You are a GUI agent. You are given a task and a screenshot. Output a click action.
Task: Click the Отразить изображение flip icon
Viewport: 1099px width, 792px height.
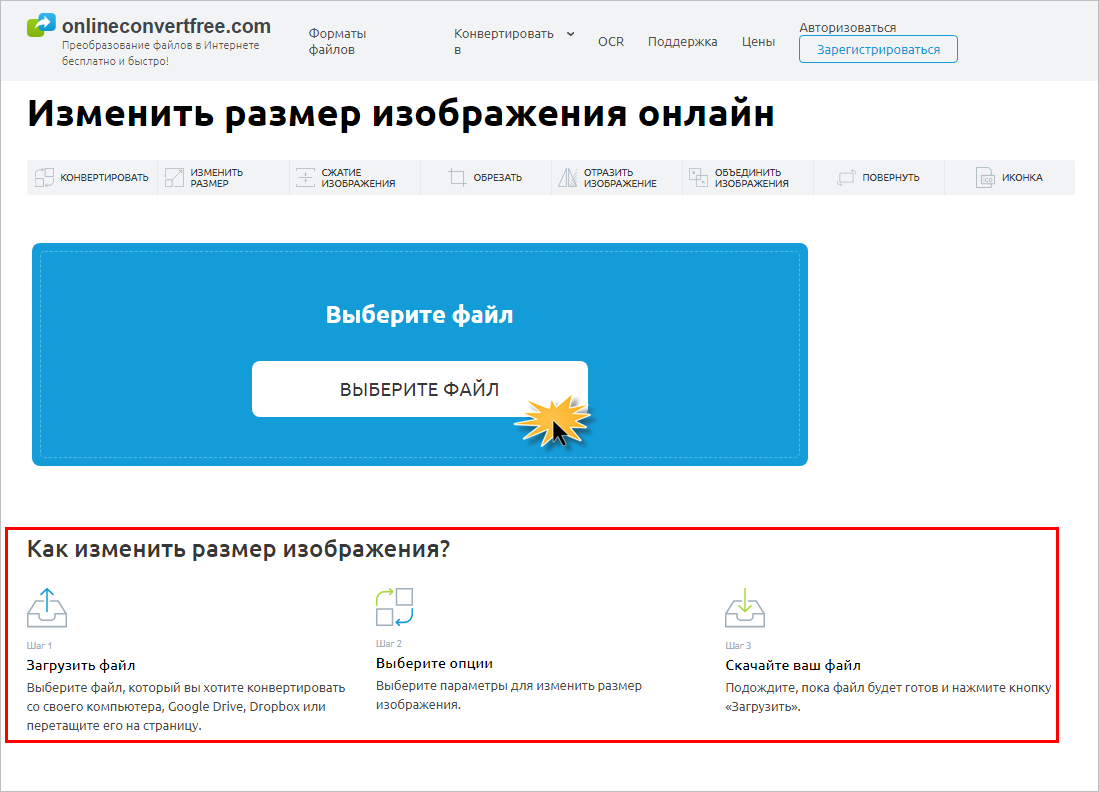click(x=568, y=177)
